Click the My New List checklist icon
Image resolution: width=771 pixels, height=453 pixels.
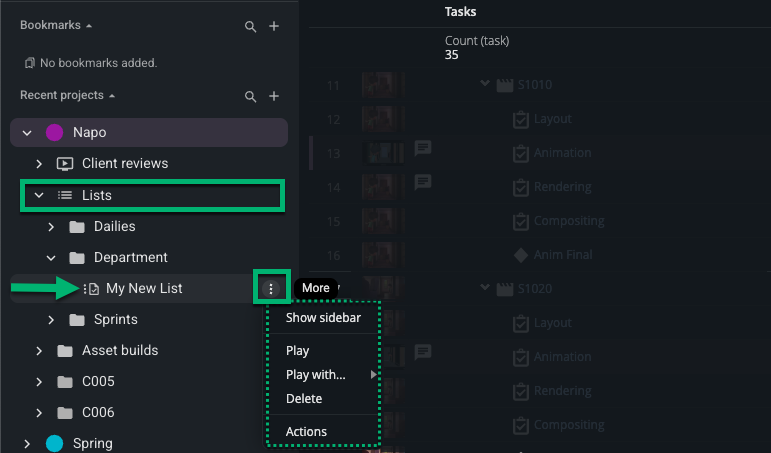pyautogui.click(x=94, y=289)
